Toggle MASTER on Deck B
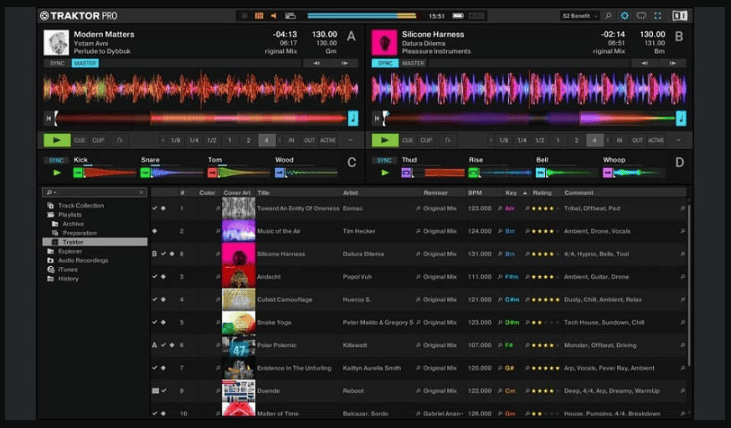The height and width of the screenshot is (428, 731). click(x=413, y=63)
